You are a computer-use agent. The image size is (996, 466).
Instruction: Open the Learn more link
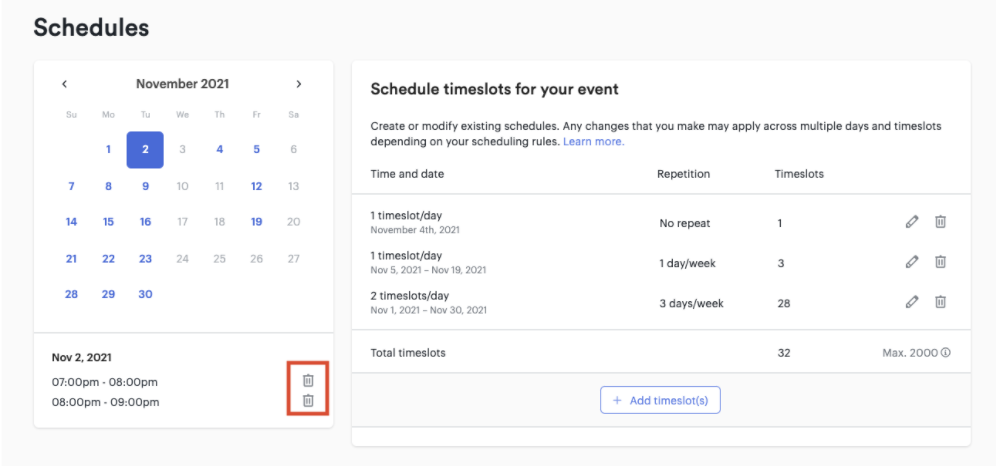(x=593, y=142)
